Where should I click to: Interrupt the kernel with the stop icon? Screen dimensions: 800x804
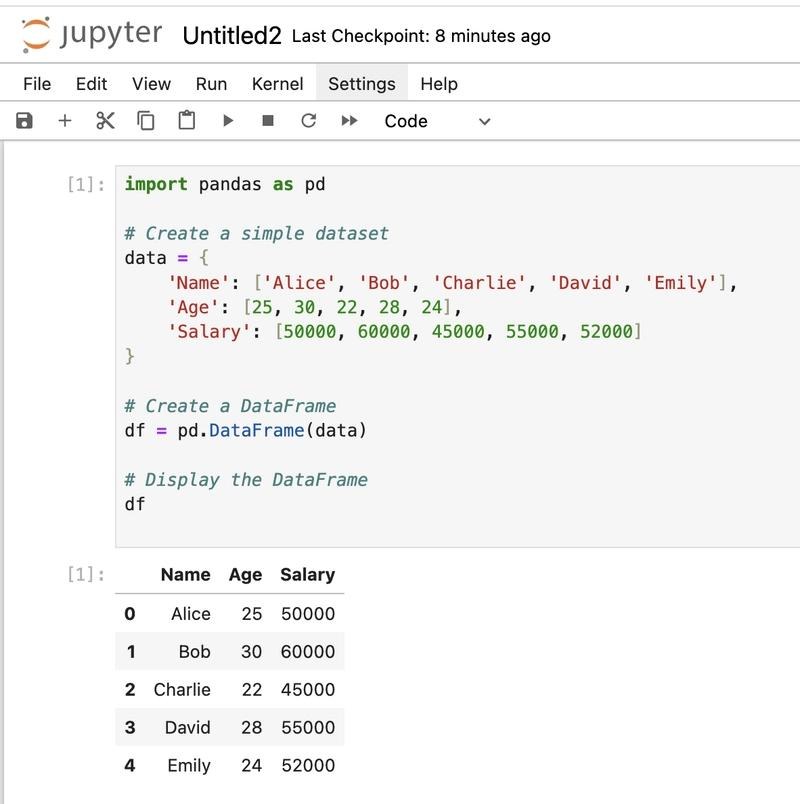coord(268,121)
